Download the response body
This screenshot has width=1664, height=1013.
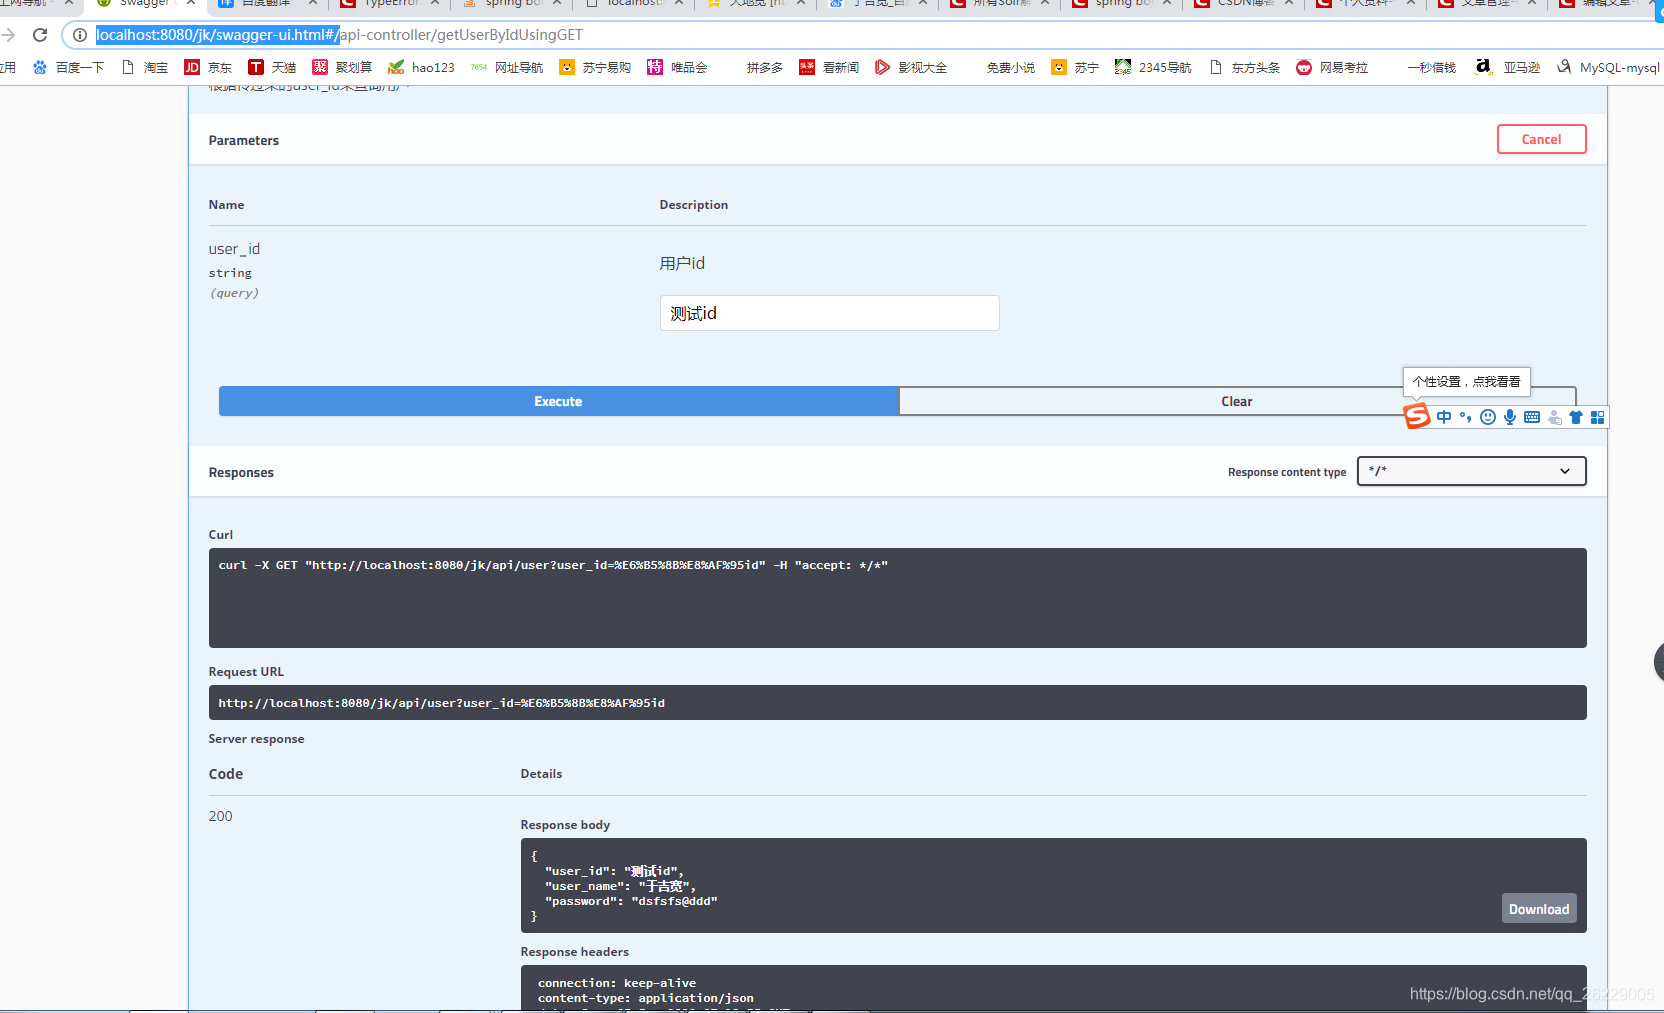1538,908
